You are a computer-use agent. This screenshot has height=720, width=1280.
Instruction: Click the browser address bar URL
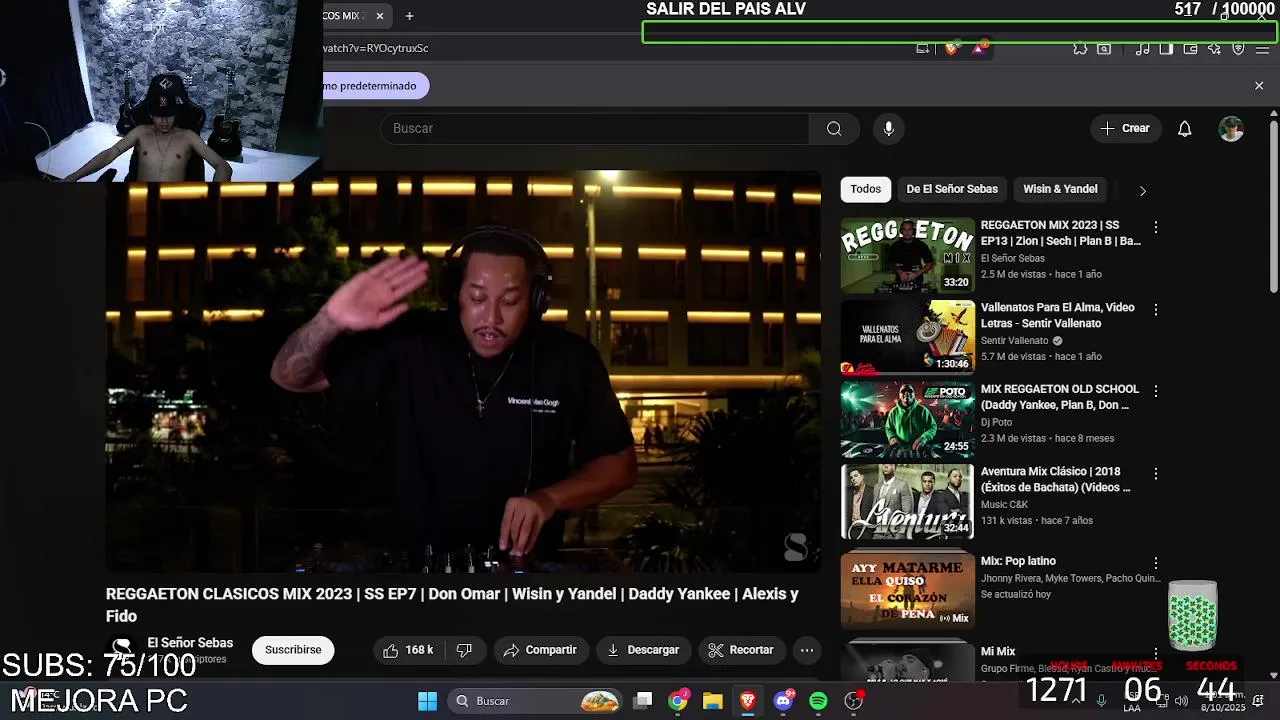pyautogui.click(x=376, y=48)
